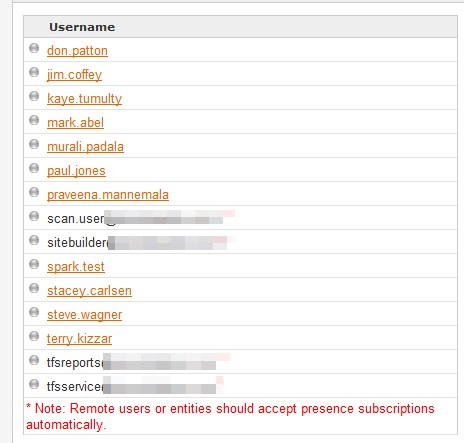Open the steve.wagner link
The image size is (464, 443).
point(85,315)
